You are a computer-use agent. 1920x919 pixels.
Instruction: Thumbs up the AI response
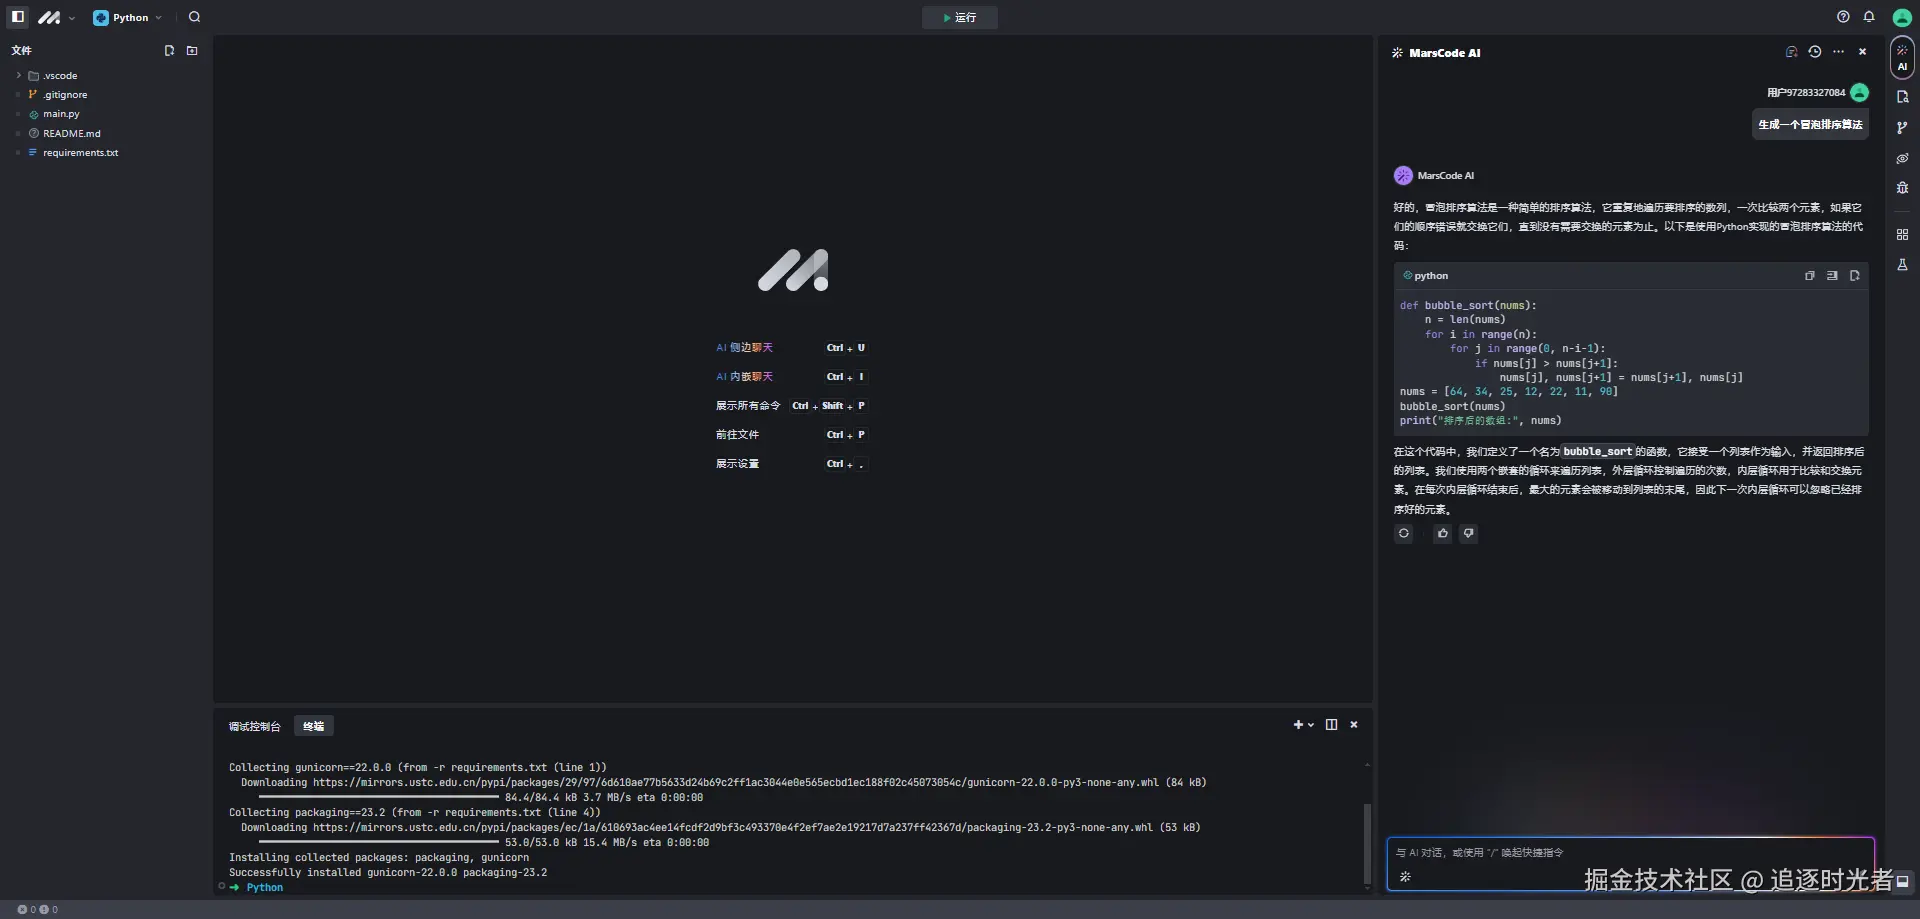click(1442, 533)
